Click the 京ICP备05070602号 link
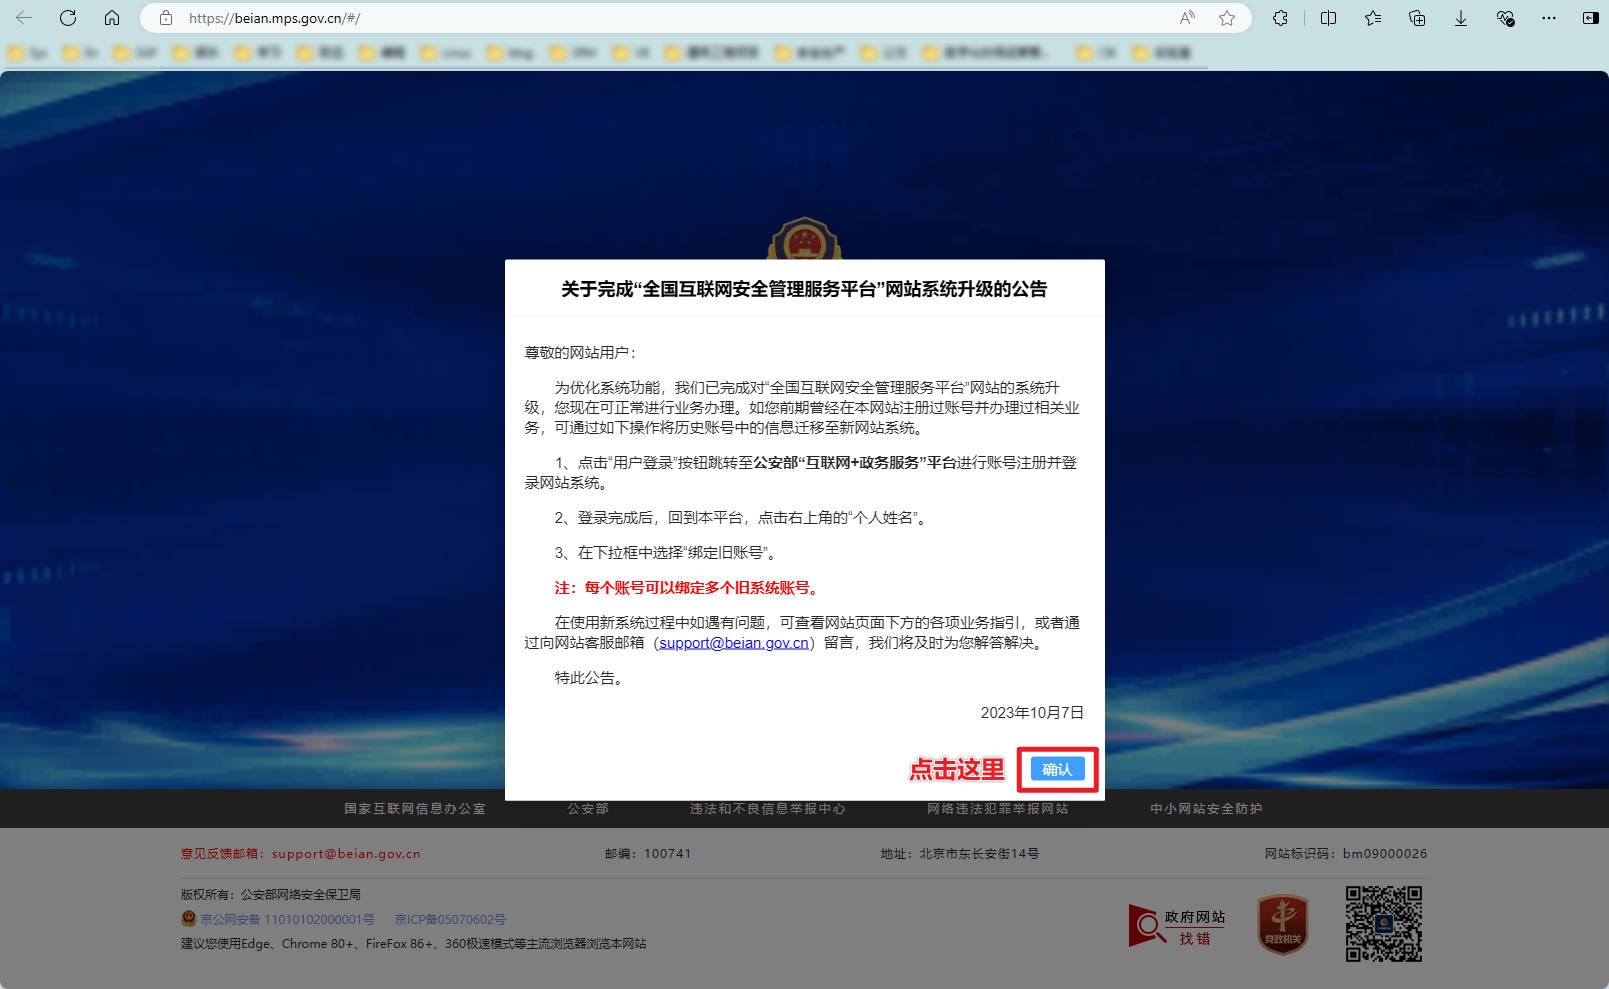 click(450, 919)
